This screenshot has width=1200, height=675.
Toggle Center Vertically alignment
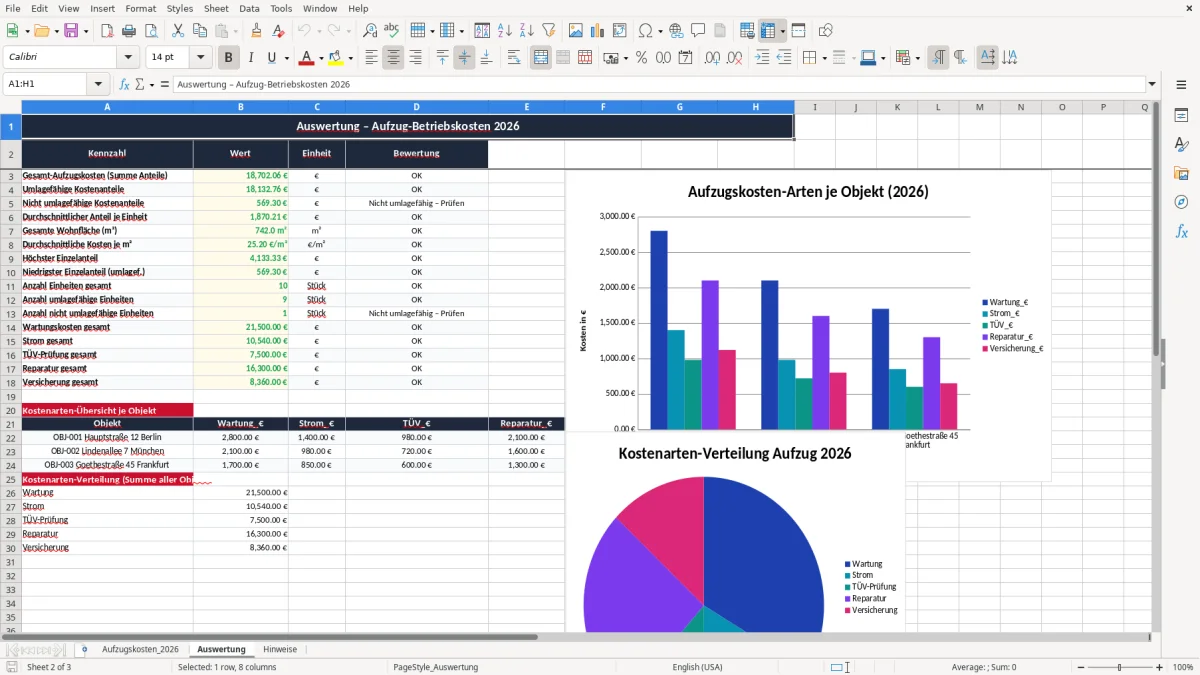point(464,58)
